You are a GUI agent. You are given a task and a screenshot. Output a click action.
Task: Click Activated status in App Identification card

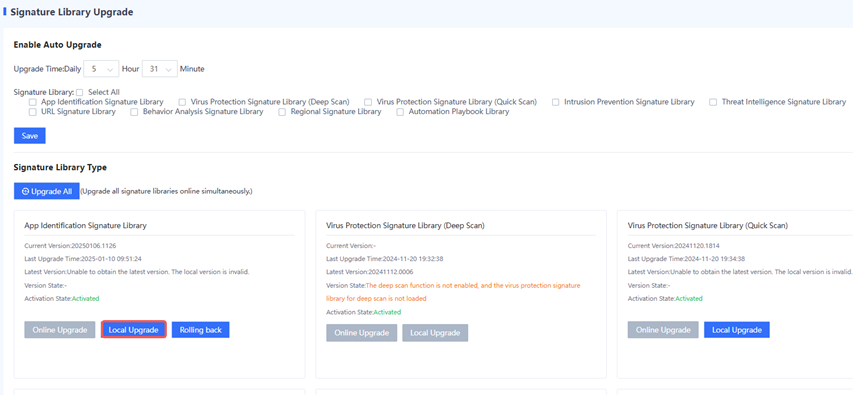[86, 298]
